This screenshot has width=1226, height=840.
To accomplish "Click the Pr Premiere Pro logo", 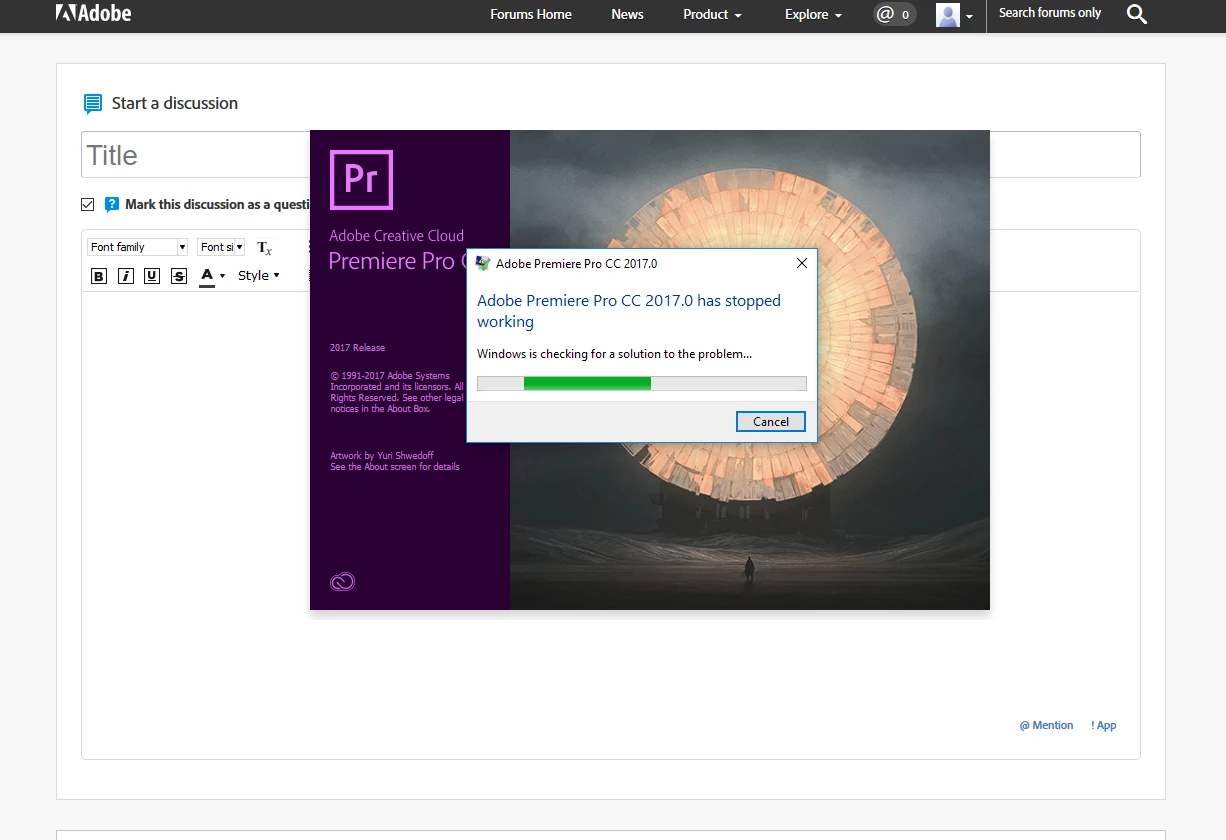I will click(x=361, y=179).
